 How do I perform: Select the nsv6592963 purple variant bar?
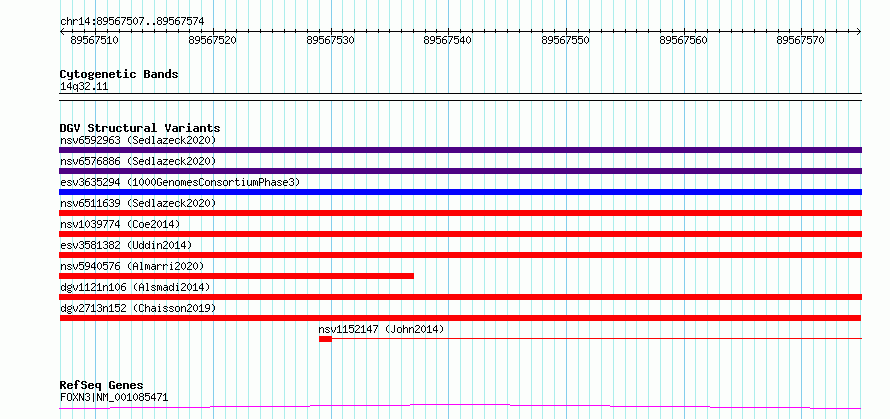click(x=460, y=150)
